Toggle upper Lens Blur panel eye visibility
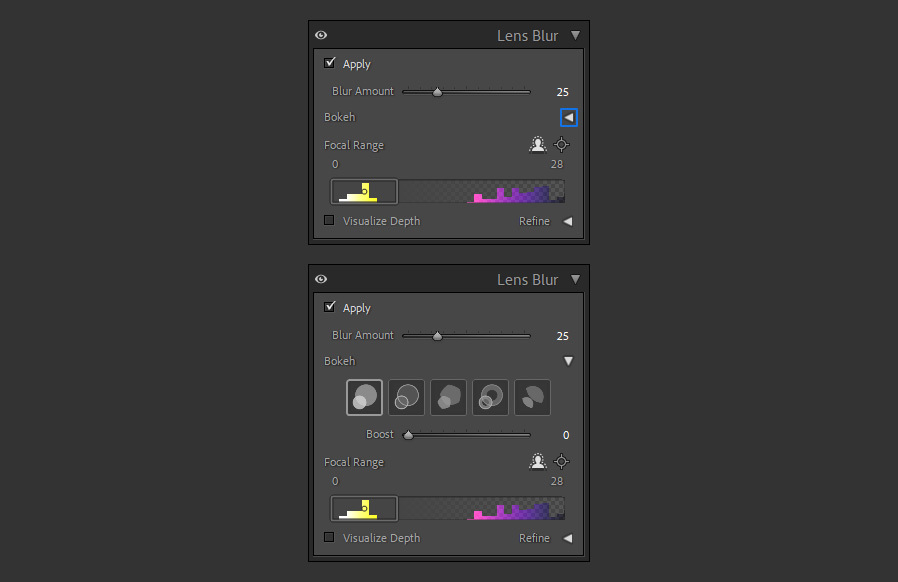Screen dimensions: 898x582 point(321,36)
